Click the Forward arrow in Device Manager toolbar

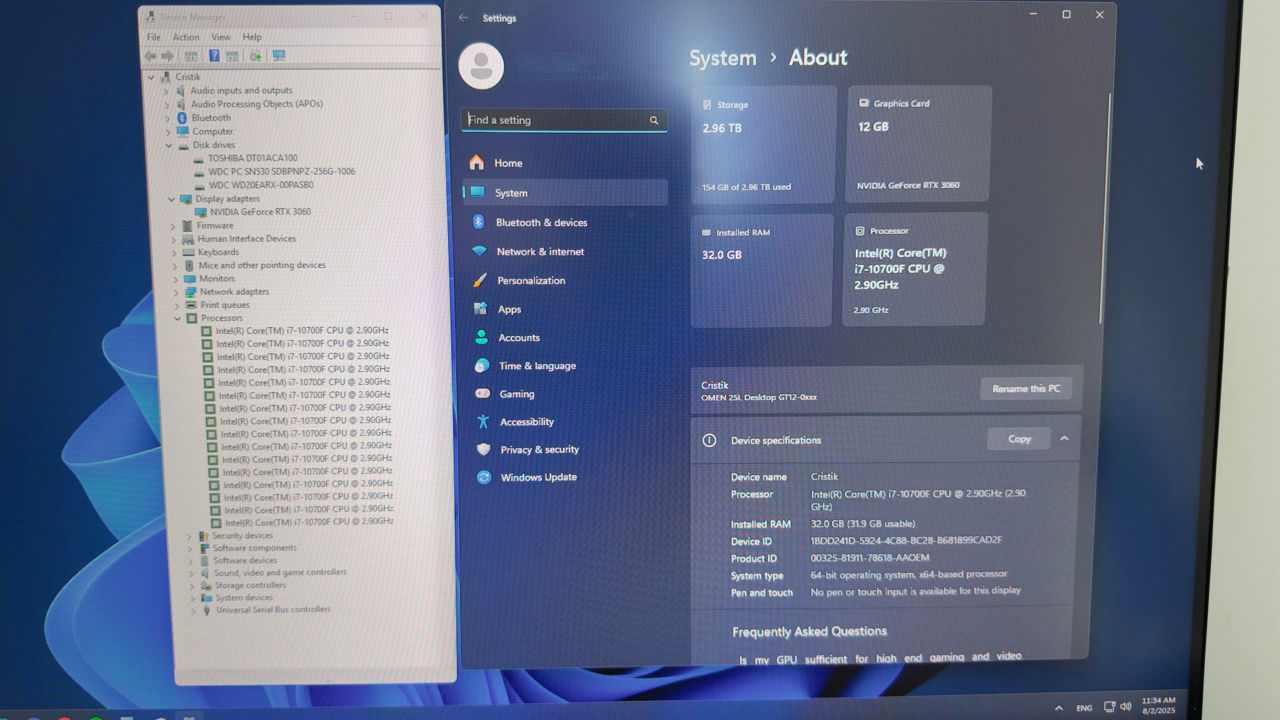[x=168, y=56]
